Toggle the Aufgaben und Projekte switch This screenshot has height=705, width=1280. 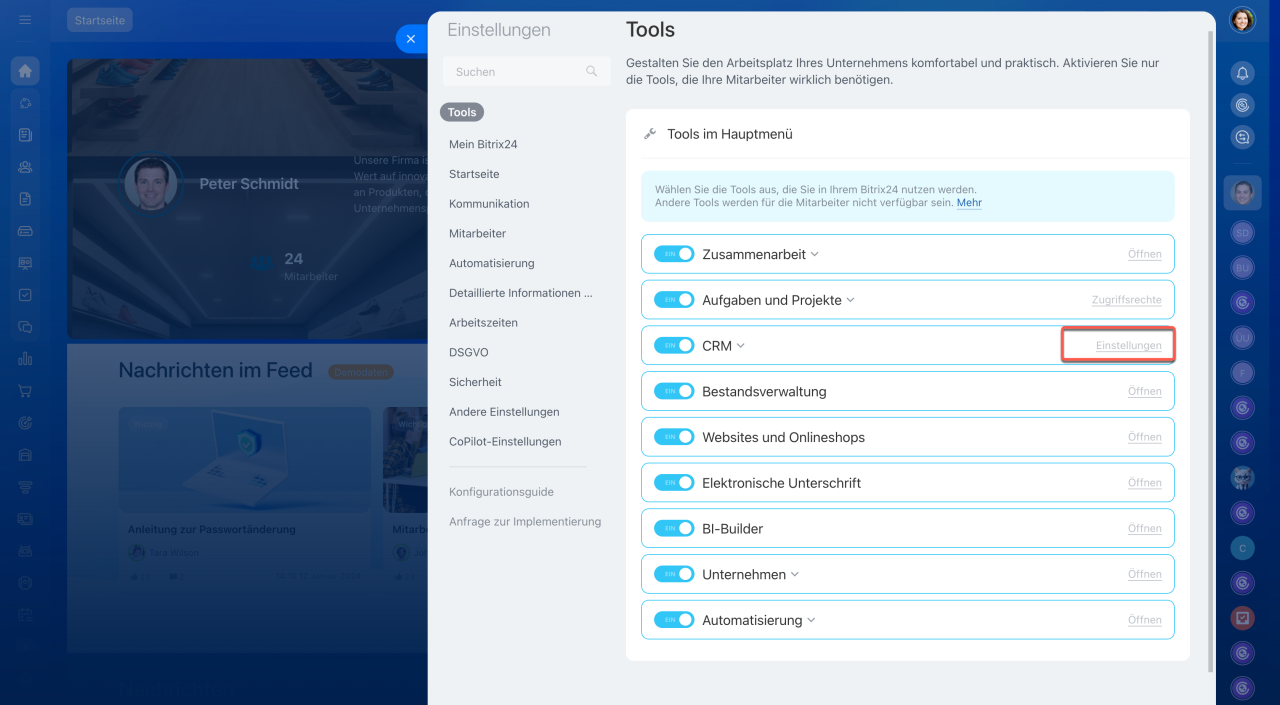click(x=674, y=300)
